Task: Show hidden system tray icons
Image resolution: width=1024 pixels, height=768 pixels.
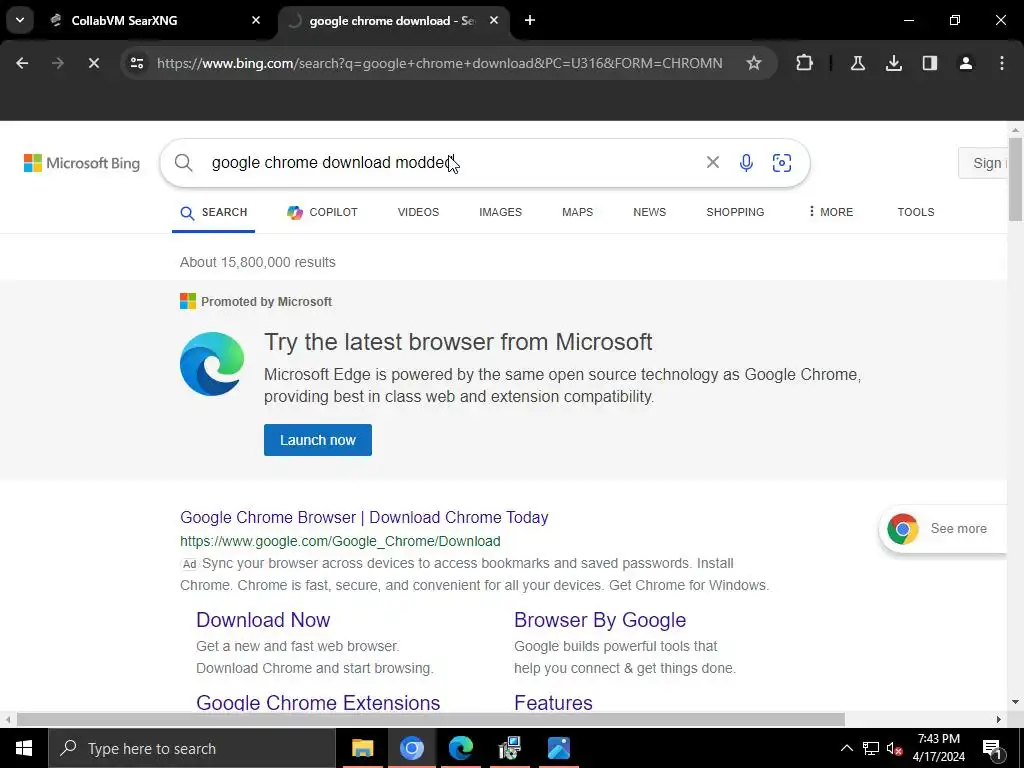Action: coord(846,748)
